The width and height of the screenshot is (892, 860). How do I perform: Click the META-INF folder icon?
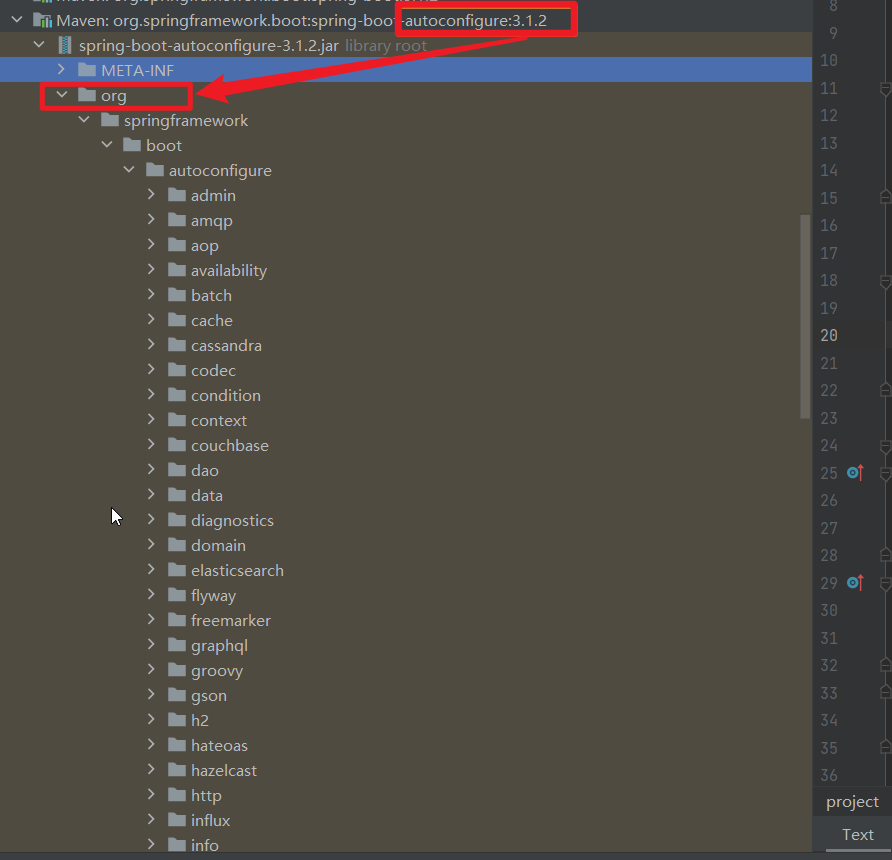(86, 70)
